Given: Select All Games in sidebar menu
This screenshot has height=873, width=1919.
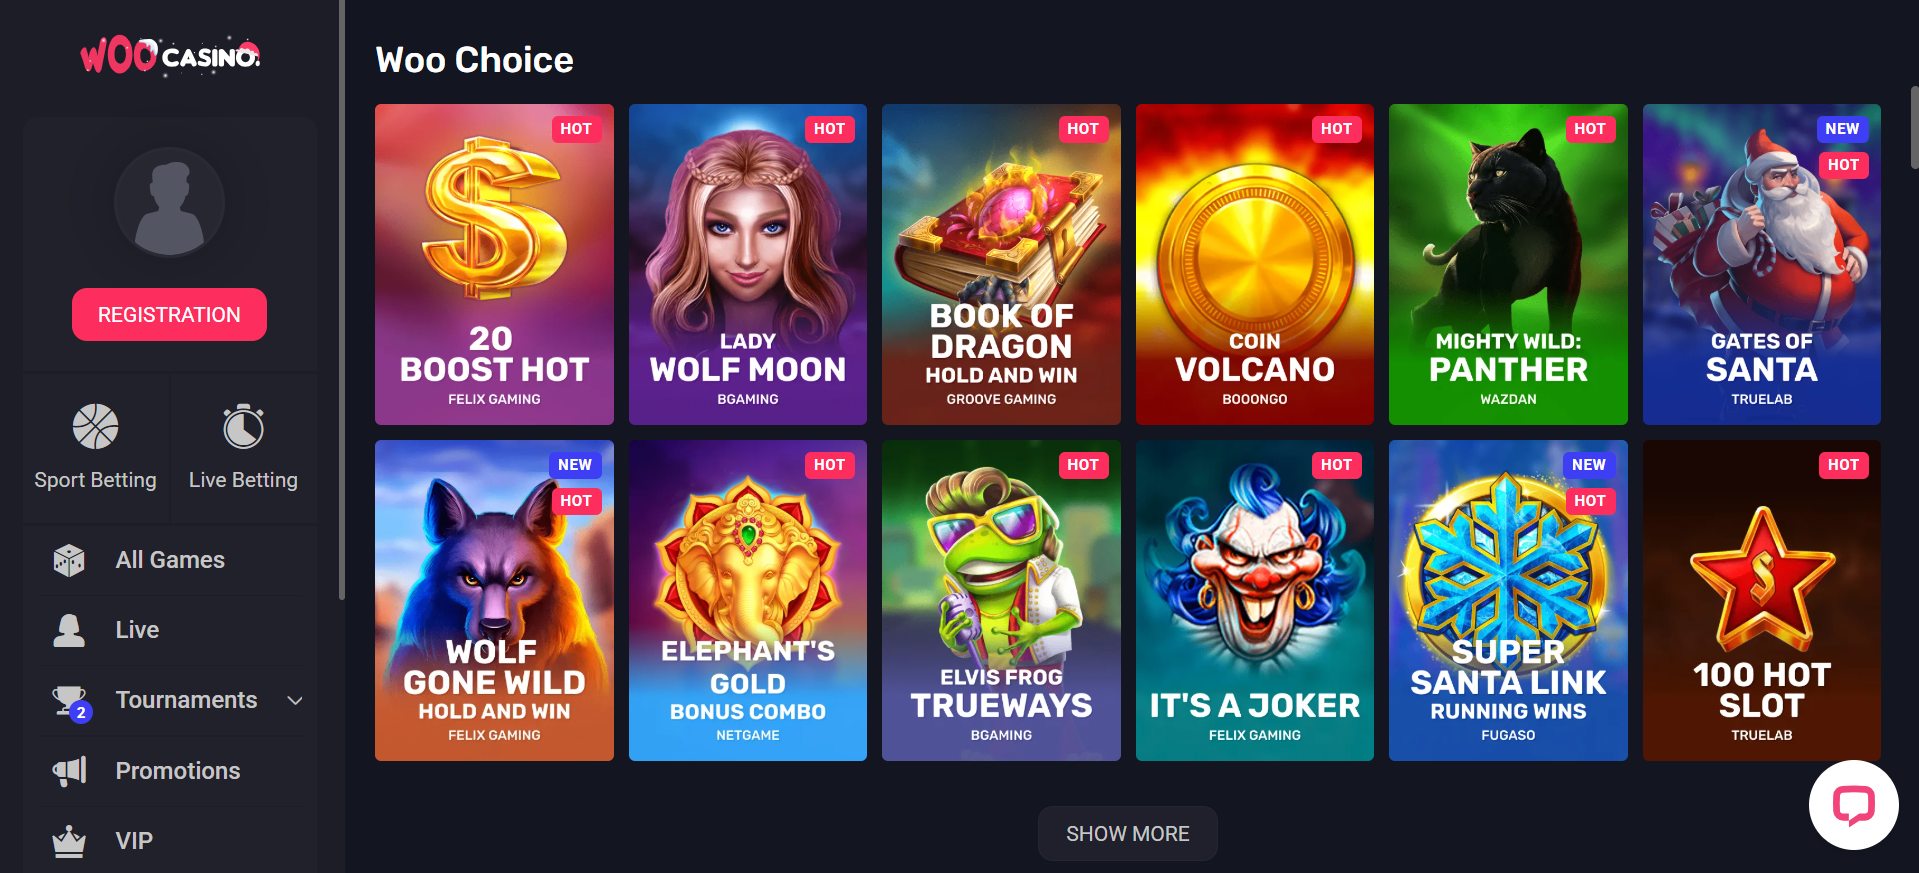Looking at the screenshot, I should point(170,560).
